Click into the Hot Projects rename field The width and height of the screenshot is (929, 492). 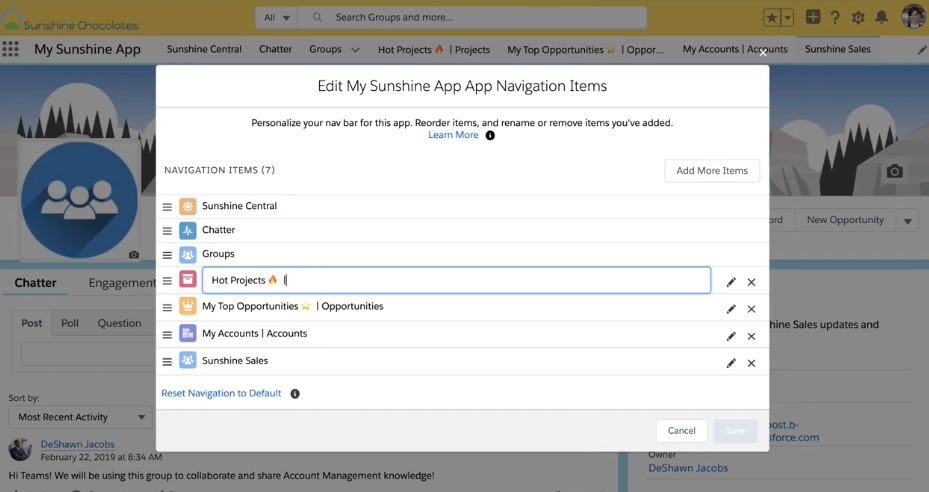tap(456, 280)
